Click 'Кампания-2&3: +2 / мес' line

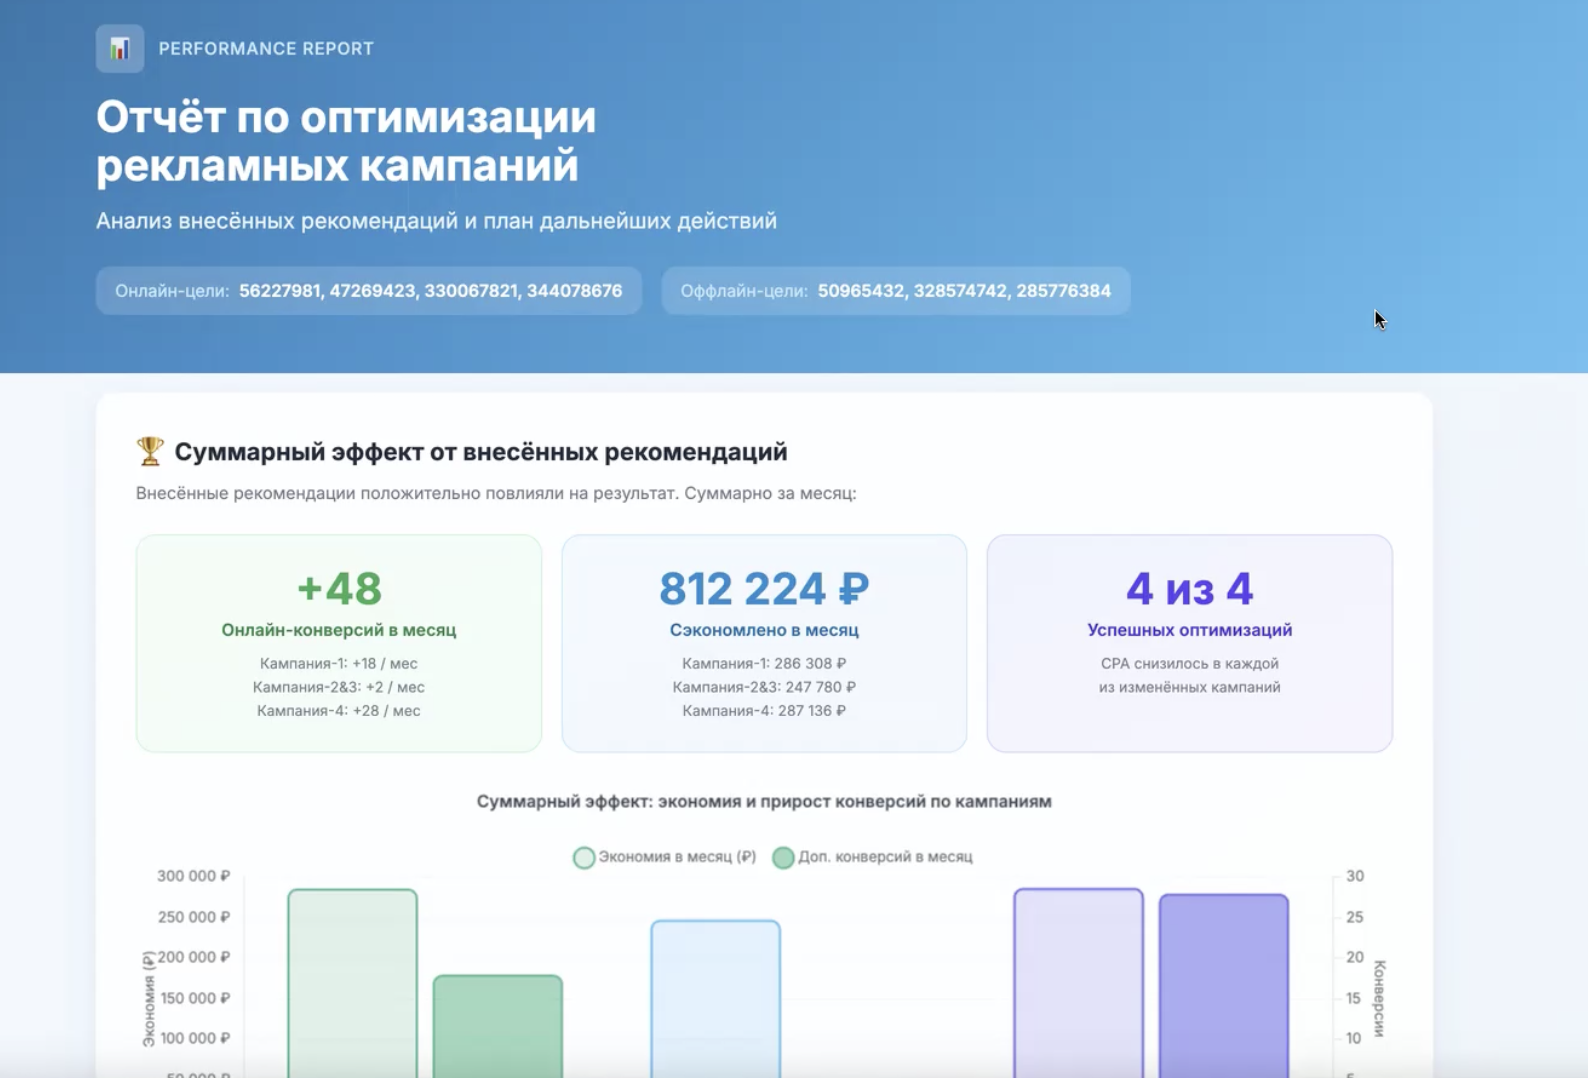[x=339, y=687]
